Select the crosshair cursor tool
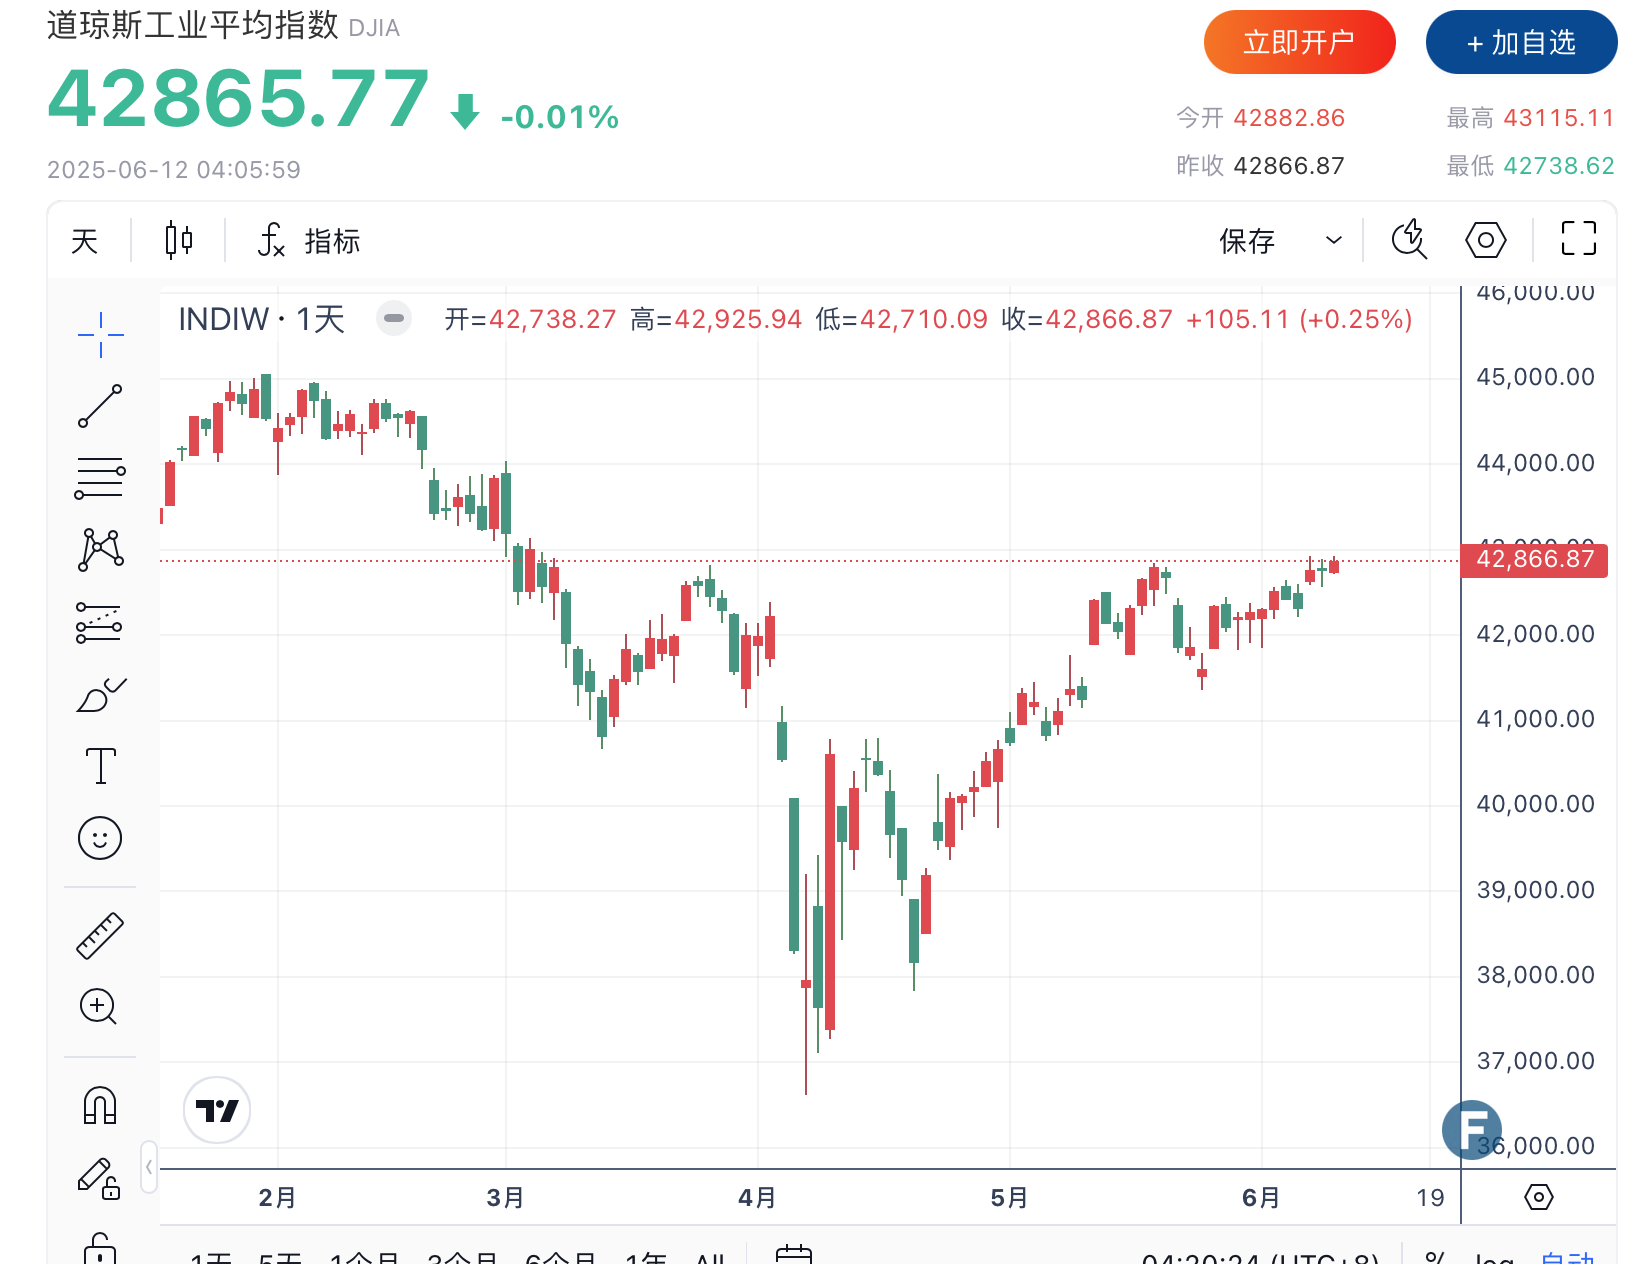The height and width of the screenshot is (1264, 1626). (x=100, y=334)
